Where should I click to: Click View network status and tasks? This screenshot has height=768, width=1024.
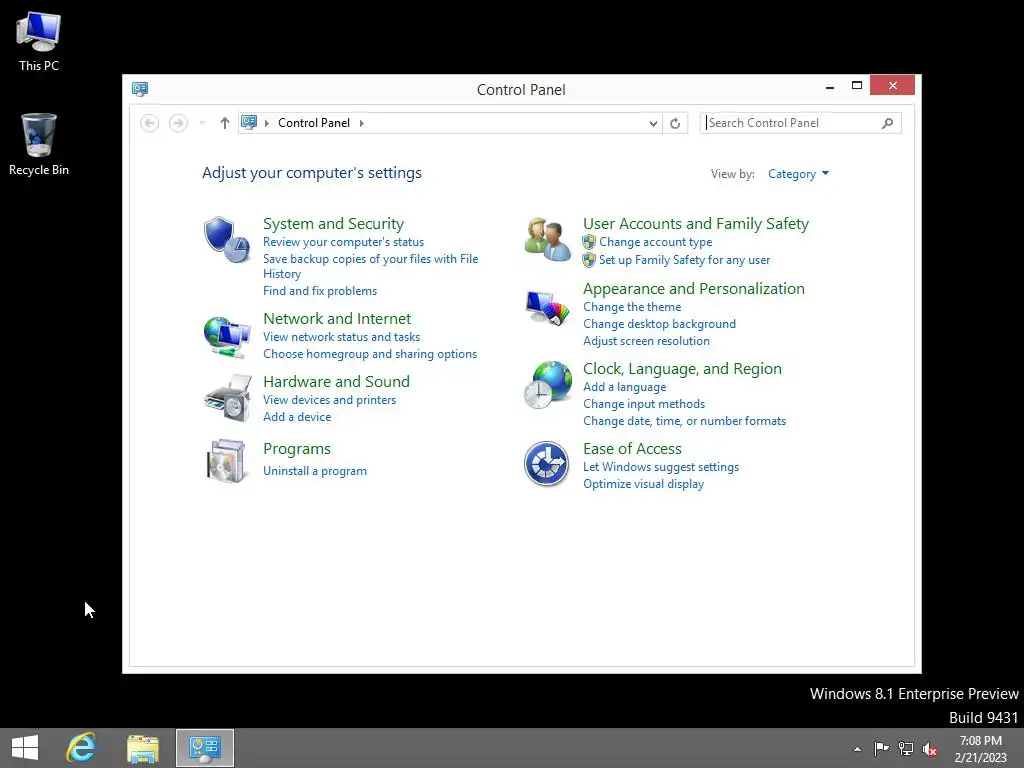pyautogui.click(x=342, y=337)
